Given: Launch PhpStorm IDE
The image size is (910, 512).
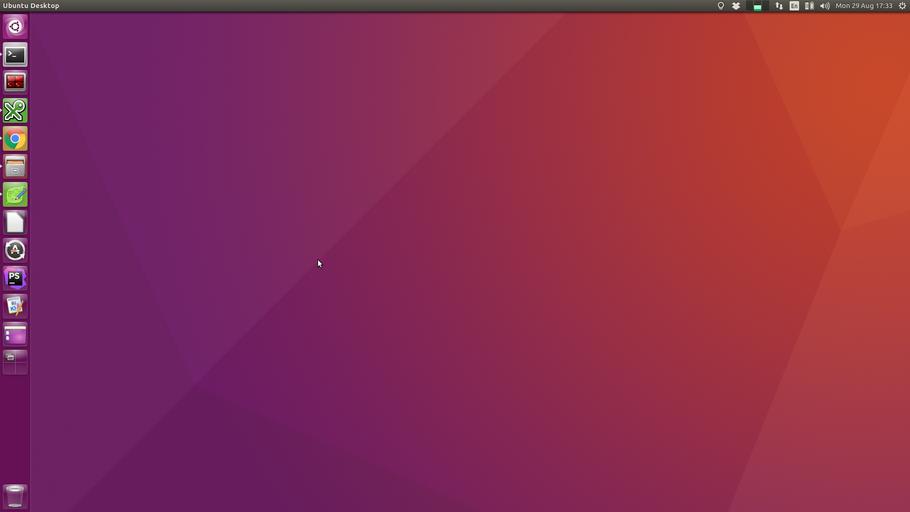Looking at the screenshot, I should coord(15,279).
